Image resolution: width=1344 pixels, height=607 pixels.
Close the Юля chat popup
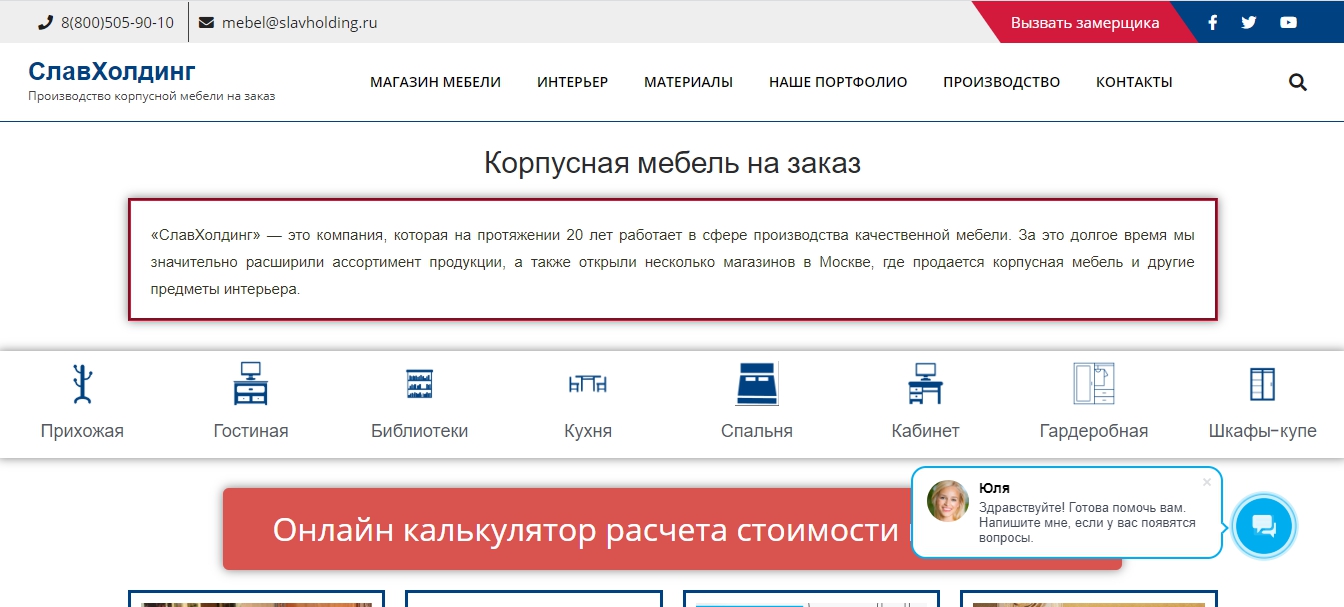1206,482
